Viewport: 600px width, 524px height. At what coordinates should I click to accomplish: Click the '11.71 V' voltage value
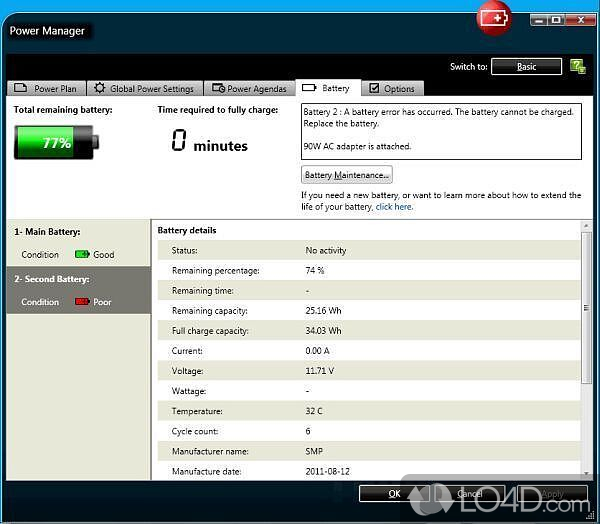point(320,371)
